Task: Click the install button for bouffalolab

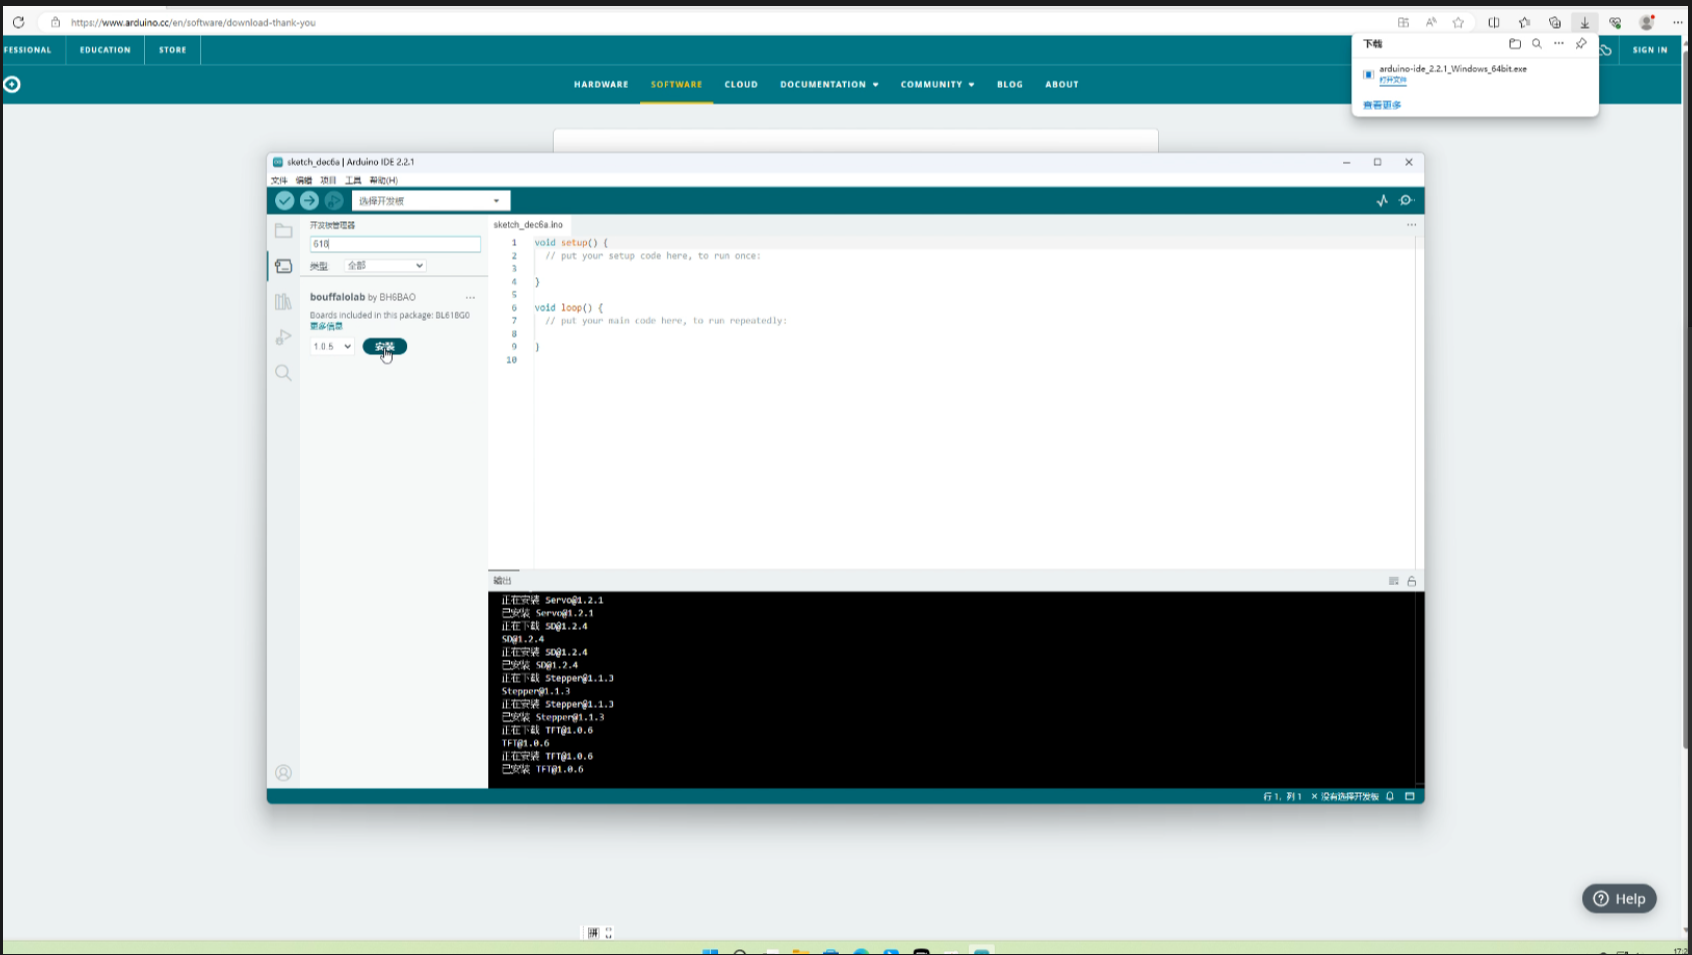Action: click(385, 347)
